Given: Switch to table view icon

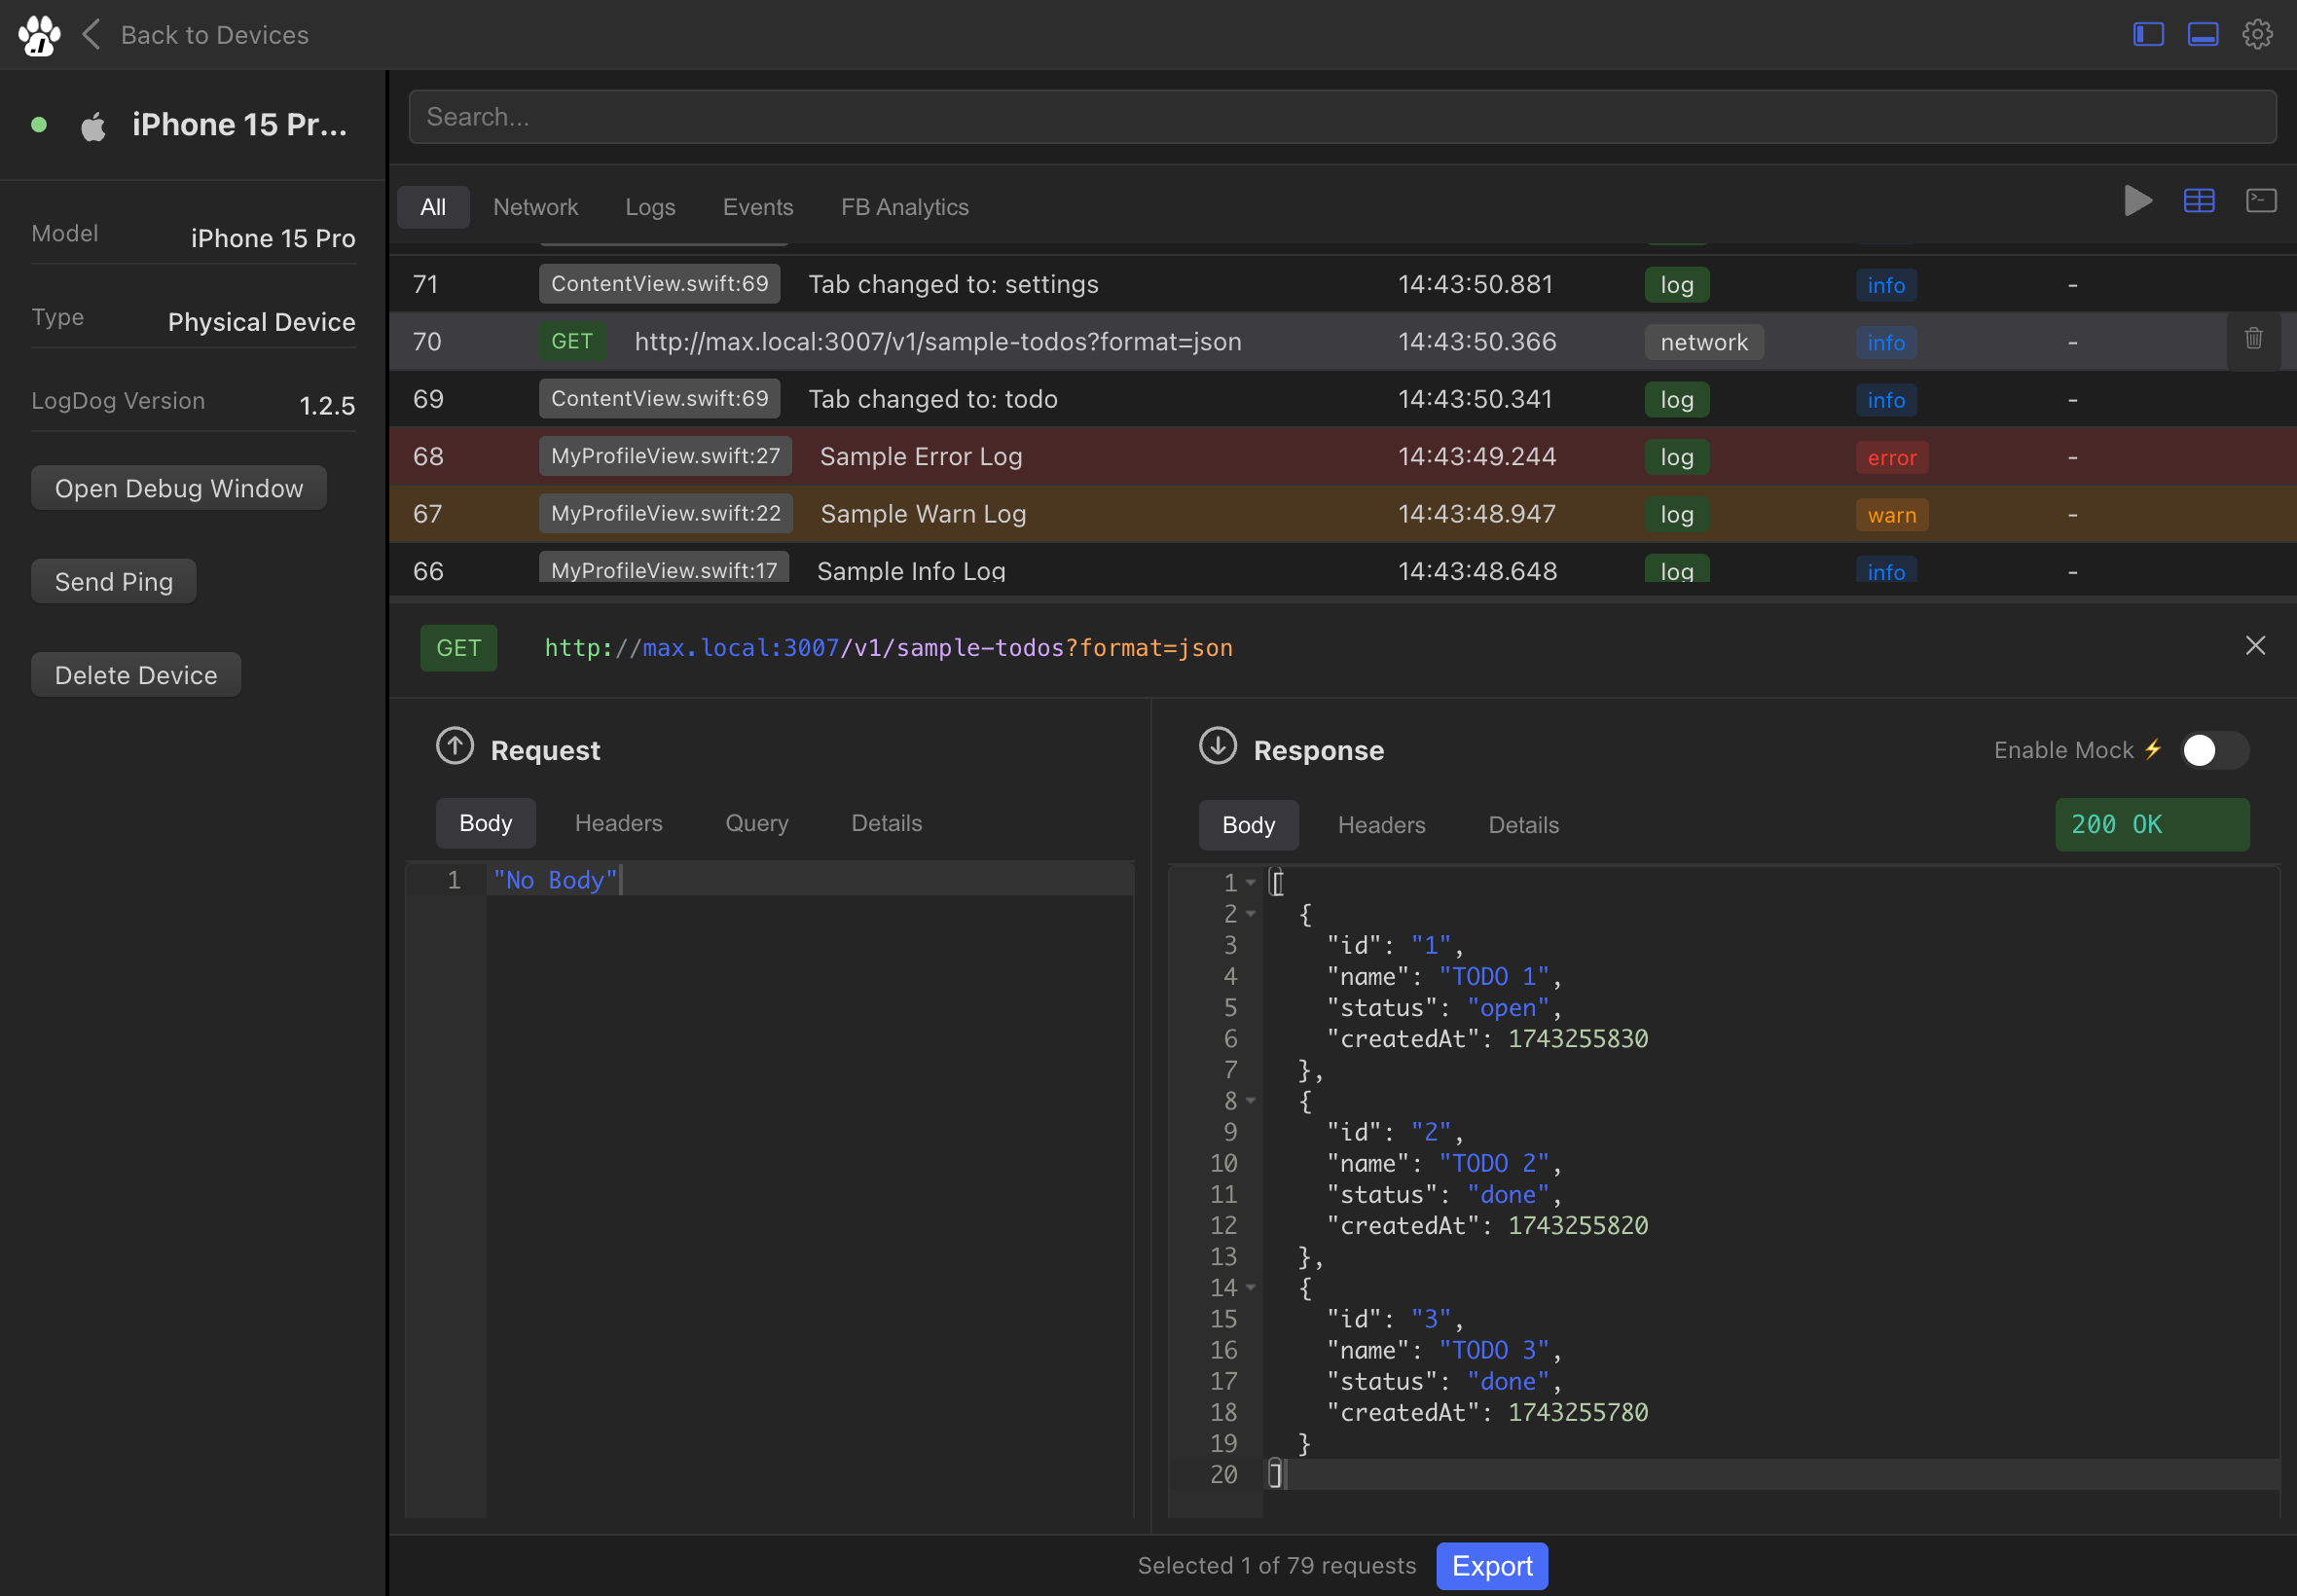Looking at the screenshot, I should (x=2199, y=201).
